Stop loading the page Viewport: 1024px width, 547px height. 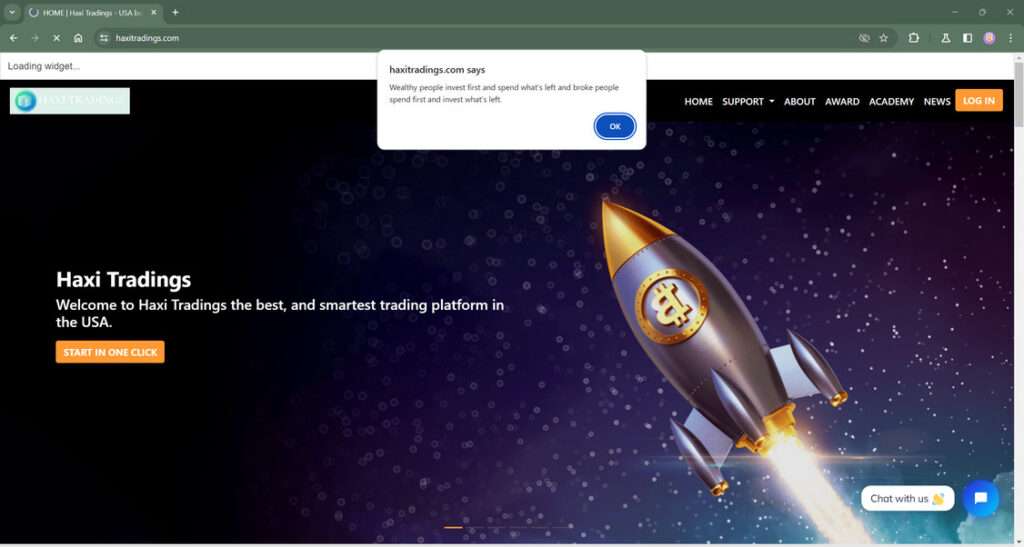click(56, 38)
